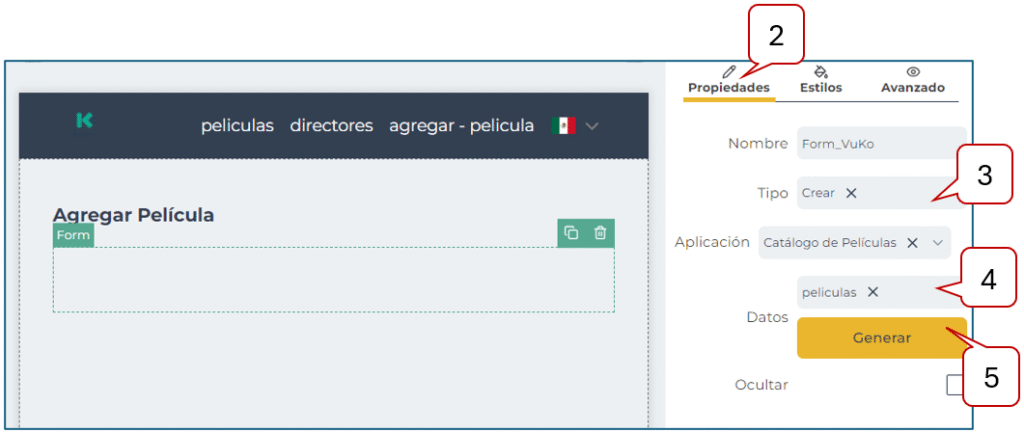Click the Nombre field containing Form_VuKo
Image resolution: width=1024 pixels, height=432 pixels.
[880, 143]
